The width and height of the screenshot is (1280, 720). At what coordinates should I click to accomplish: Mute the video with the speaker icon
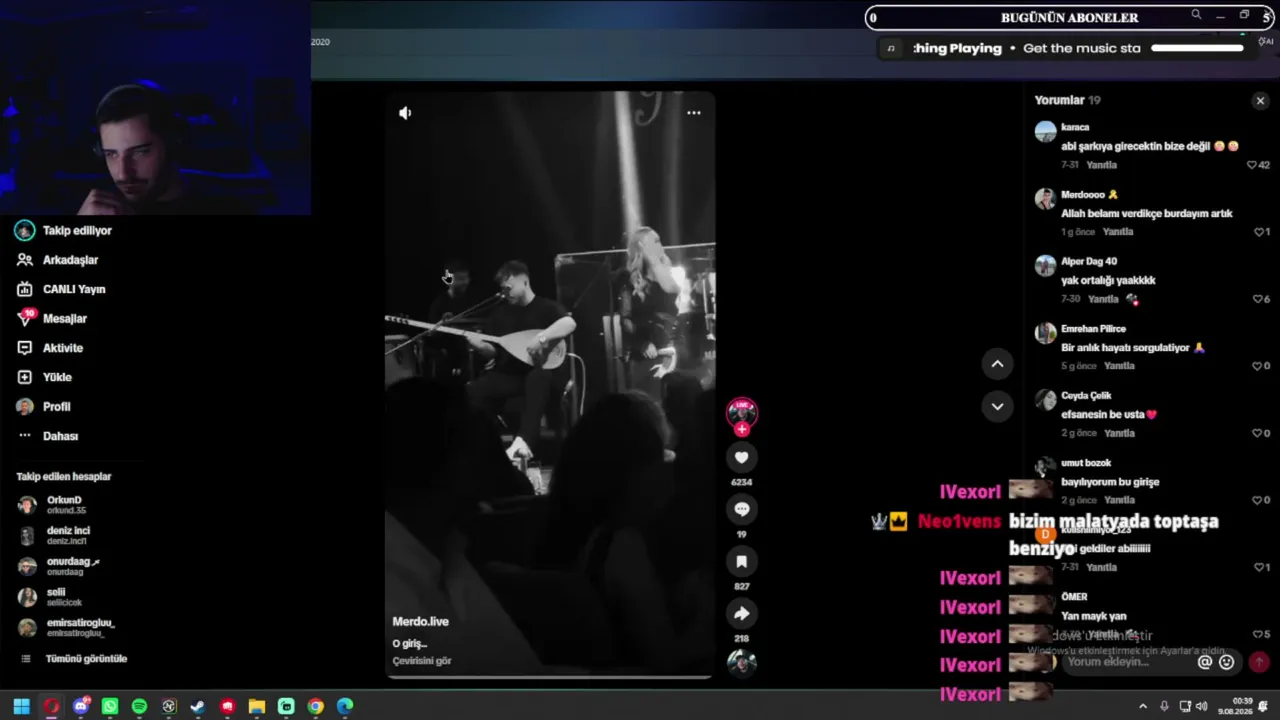405,113
